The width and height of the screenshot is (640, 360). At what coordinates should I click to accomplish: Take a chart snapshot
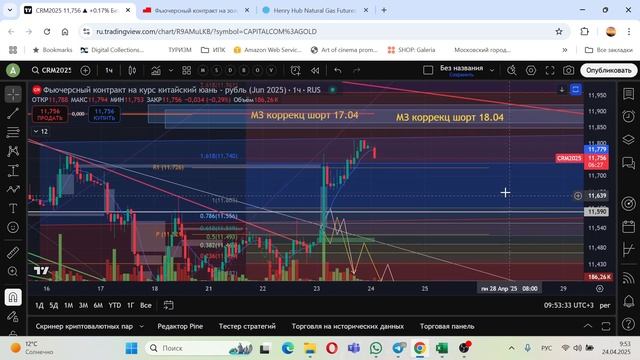pyautogui.click(x=569, y=70)
